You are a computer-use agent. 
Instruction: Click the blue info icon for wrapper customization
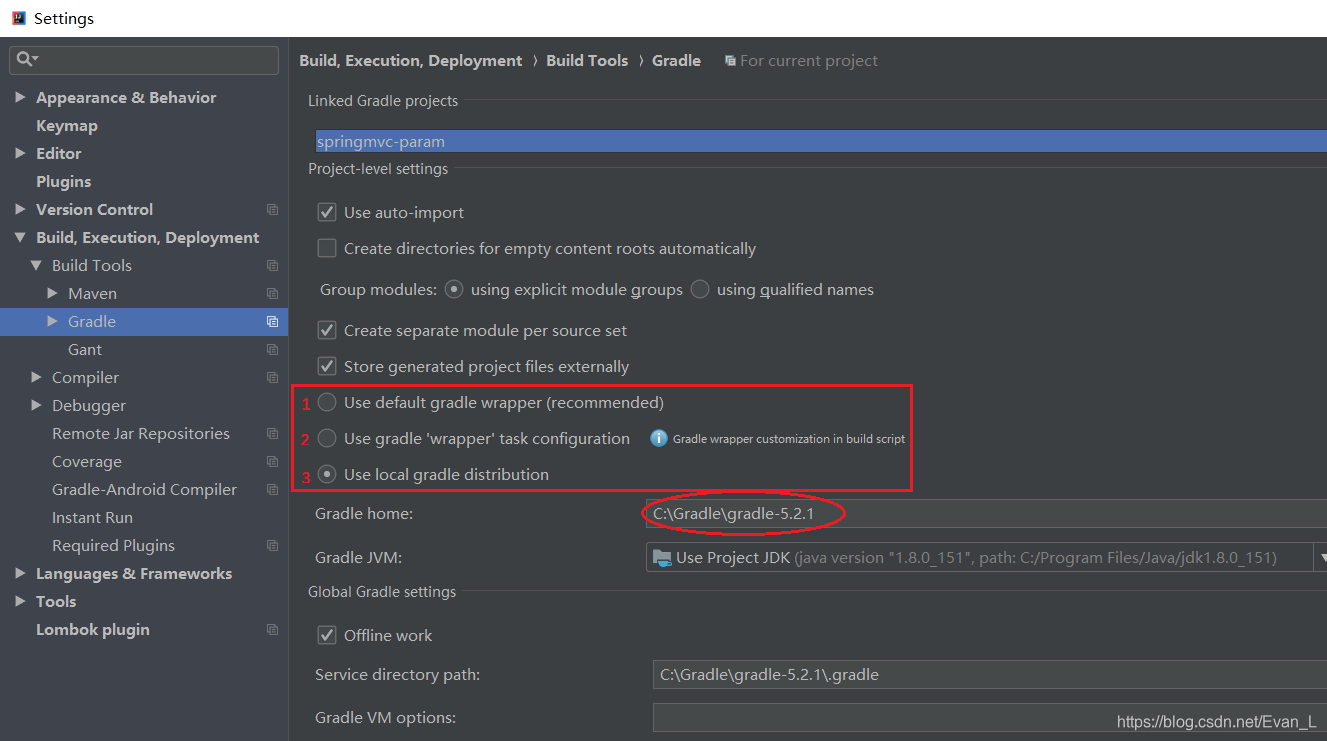[x=658, y=438]
